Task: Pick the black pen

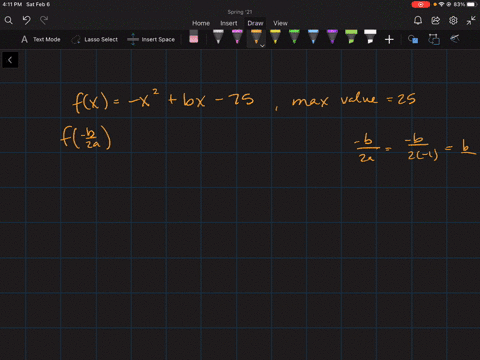Action: (x=218, y=37)
